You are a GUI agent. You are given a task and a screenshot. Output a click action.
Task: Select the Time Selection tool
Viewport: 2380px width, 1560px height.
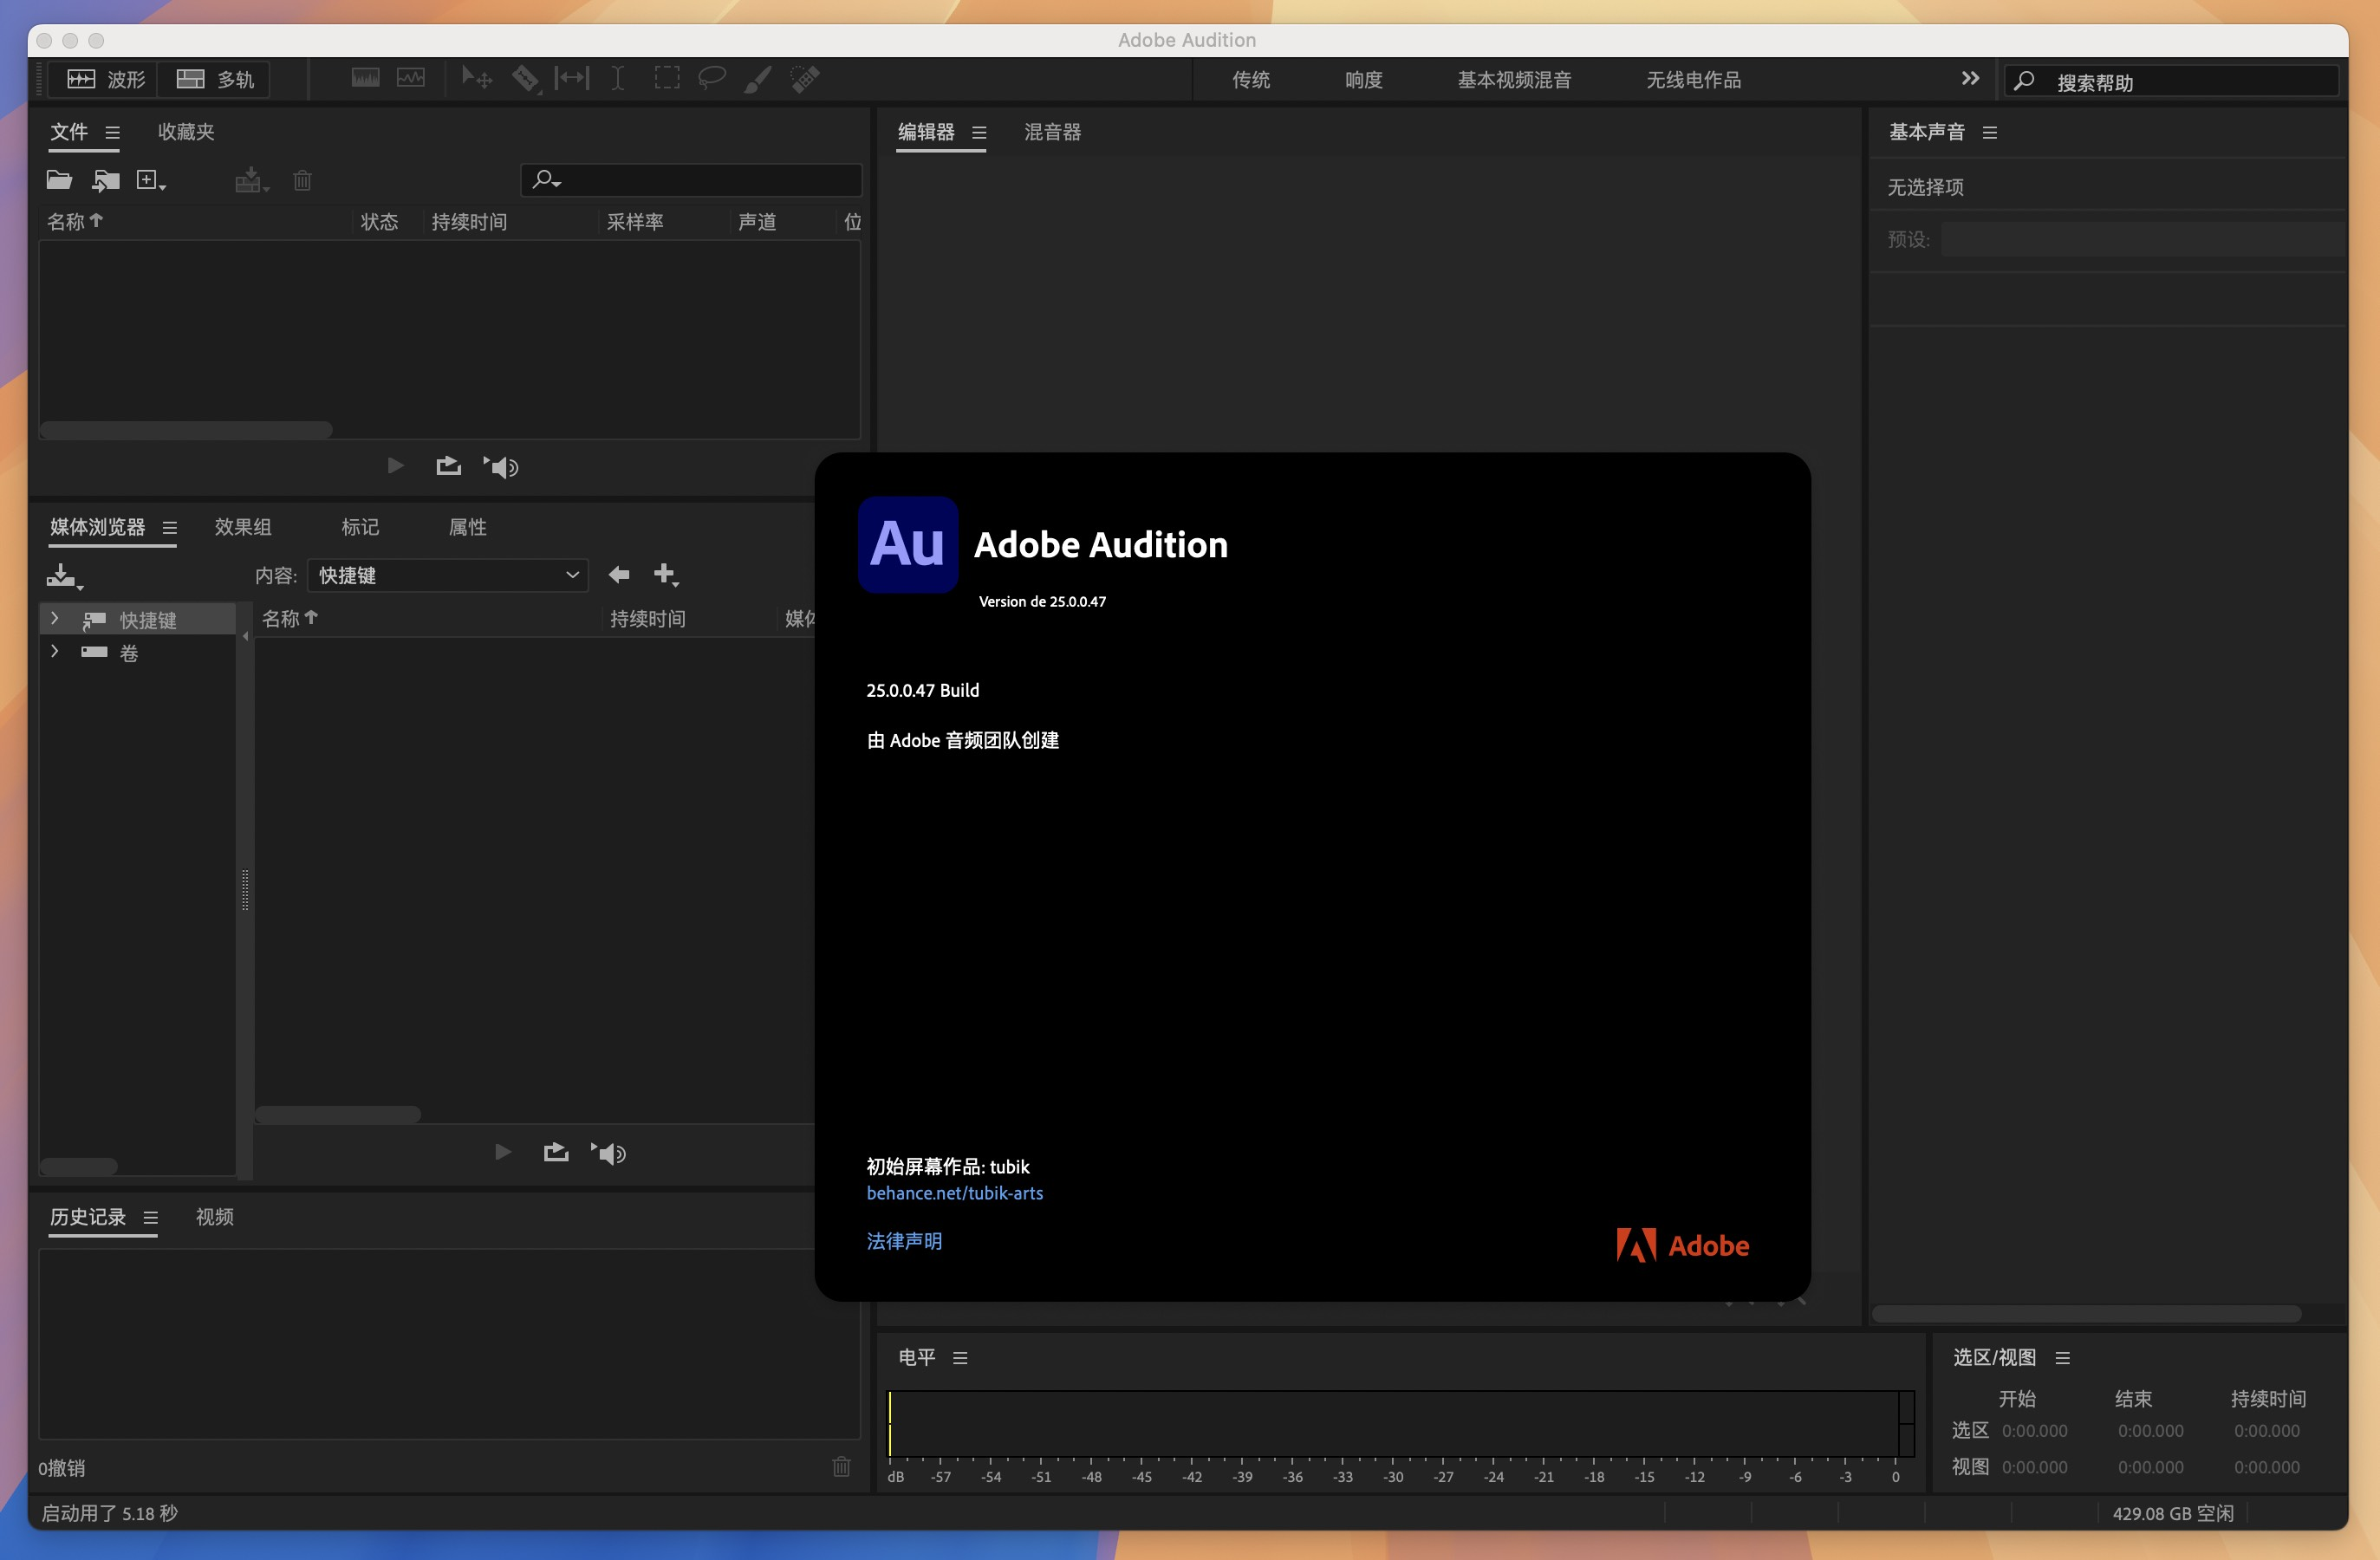[618, 78]
